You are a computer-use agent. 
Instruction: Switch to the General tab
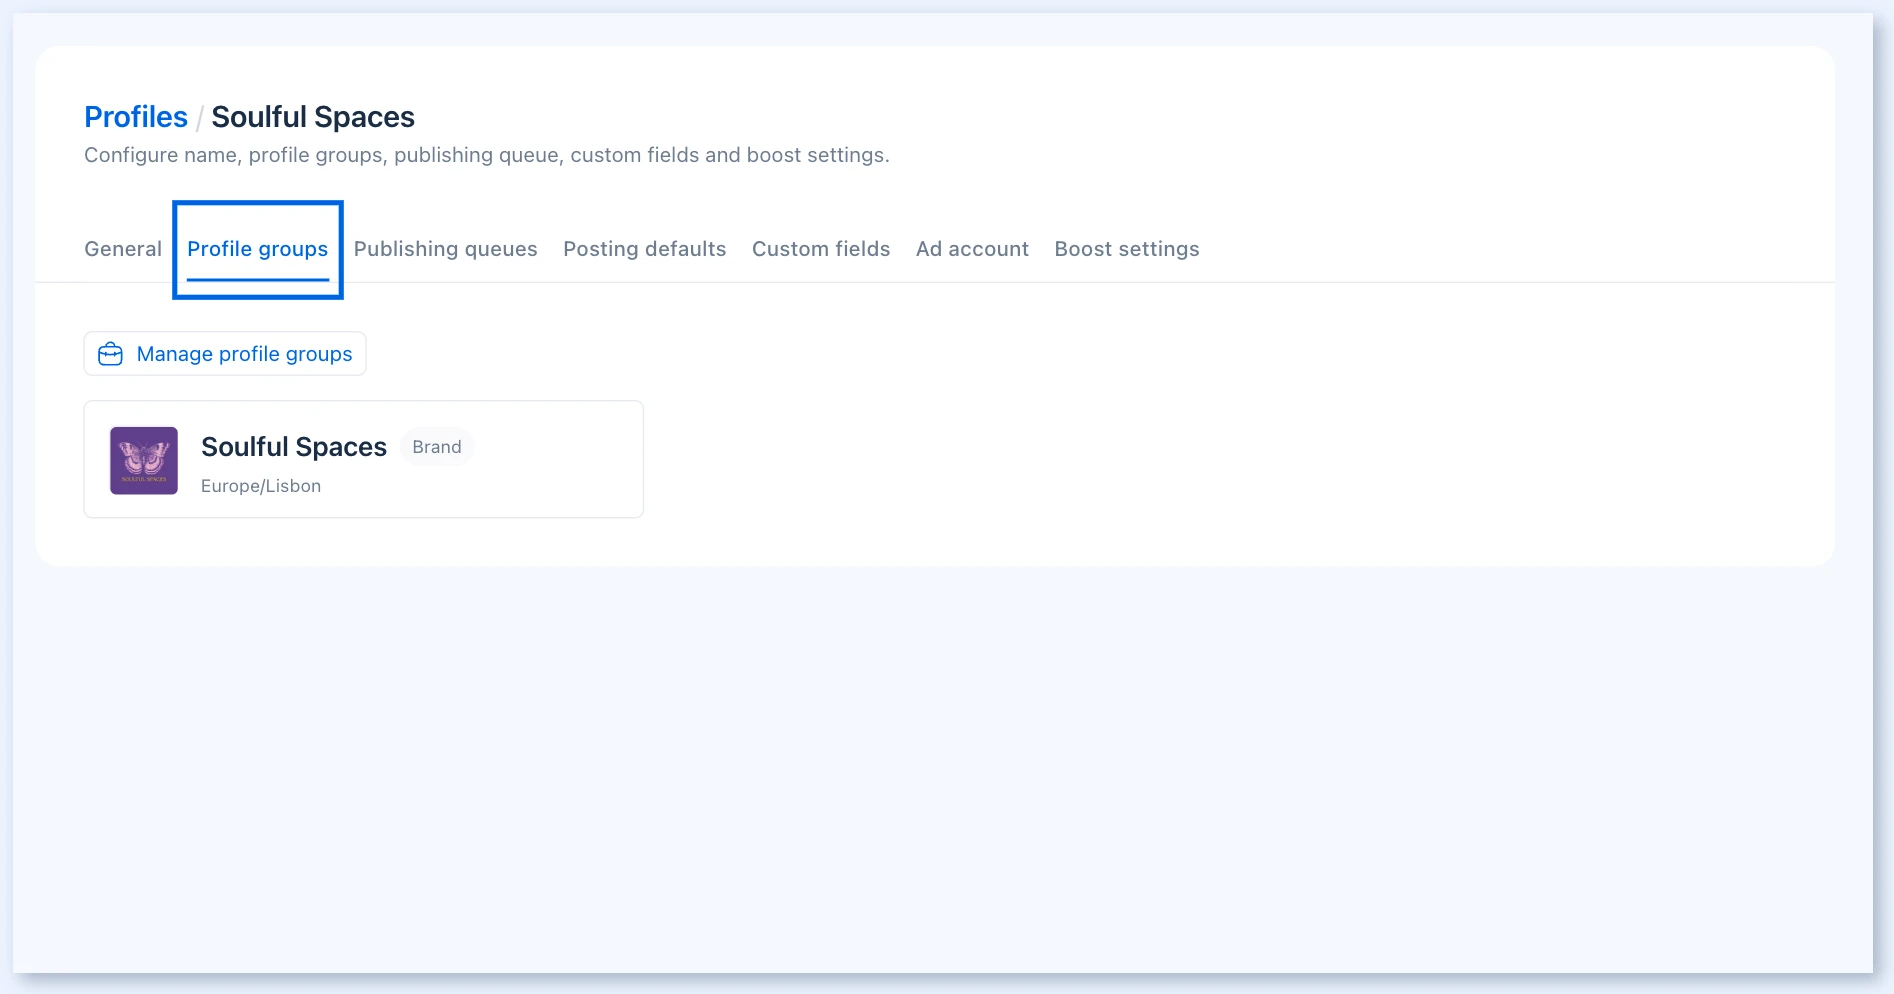(x=123, y=249)
